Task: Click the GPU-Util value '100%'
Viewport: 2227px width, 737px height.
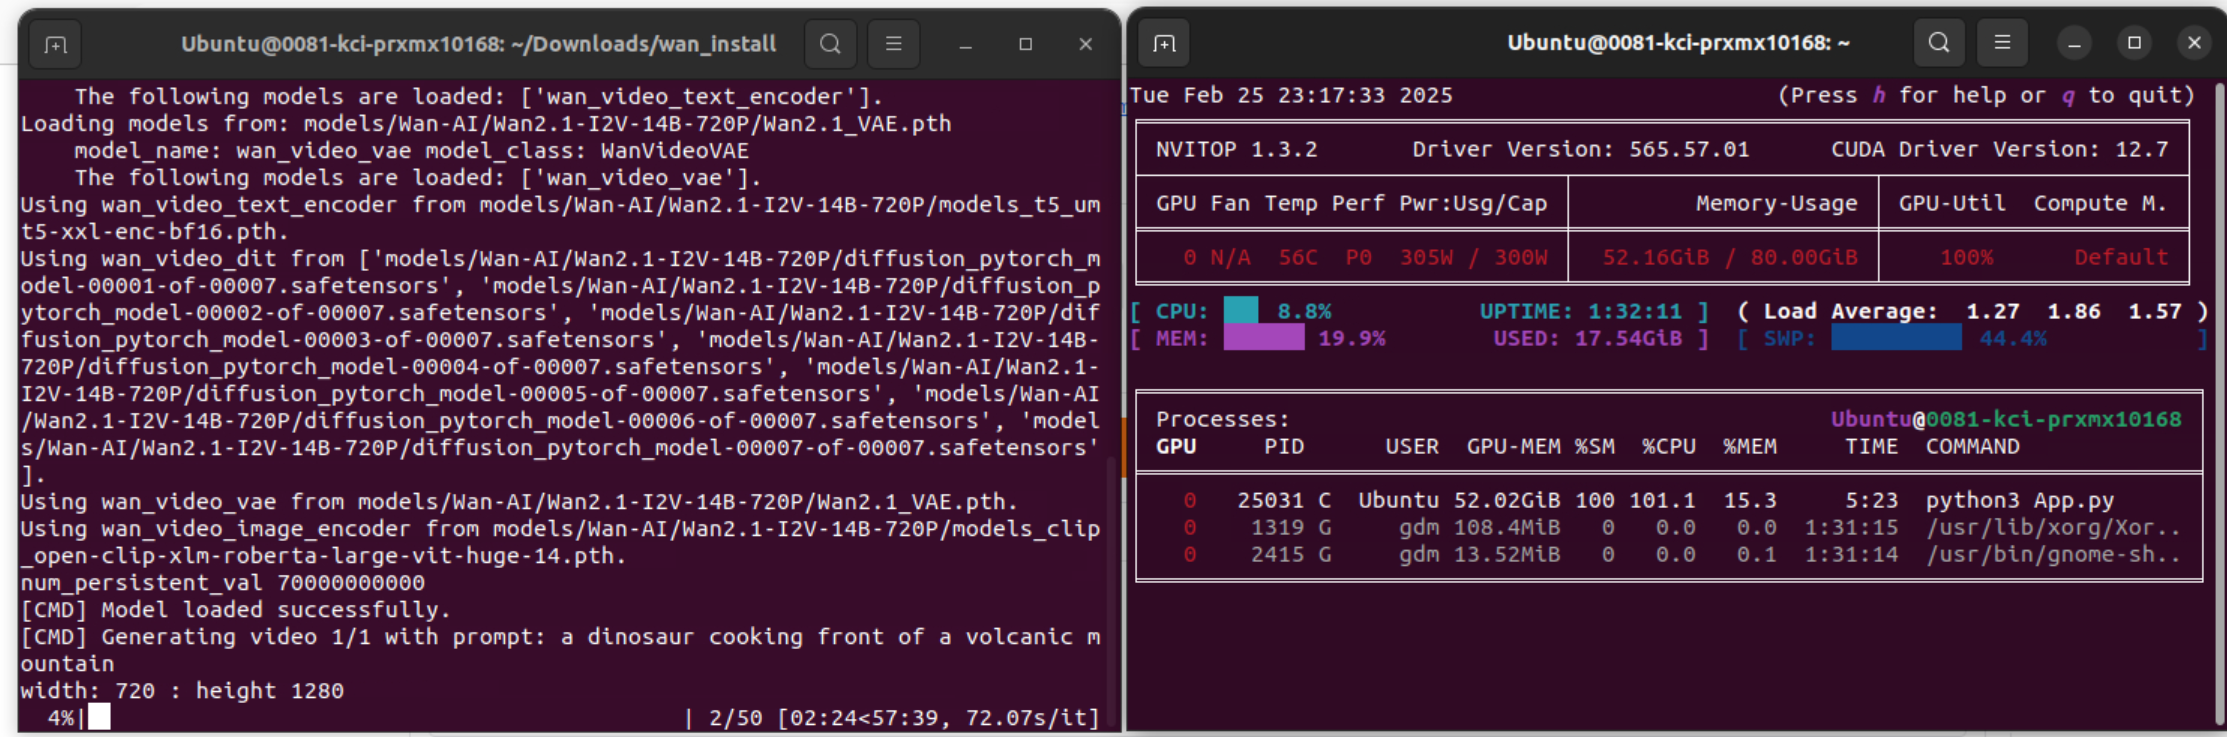Action: (x=1966, y=258)
